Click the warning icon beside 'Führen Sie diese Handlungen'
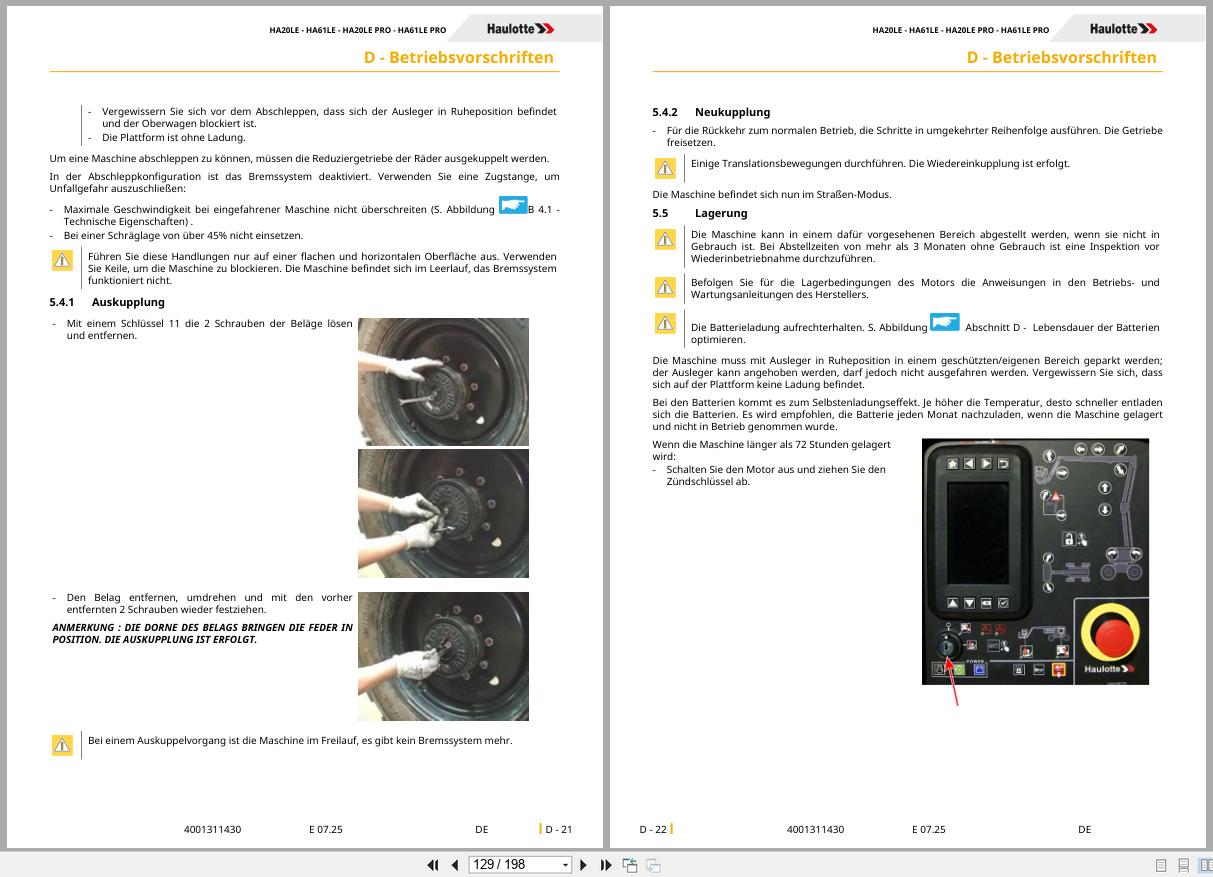Screen dimensions: 1213x877 click(62, 261)
